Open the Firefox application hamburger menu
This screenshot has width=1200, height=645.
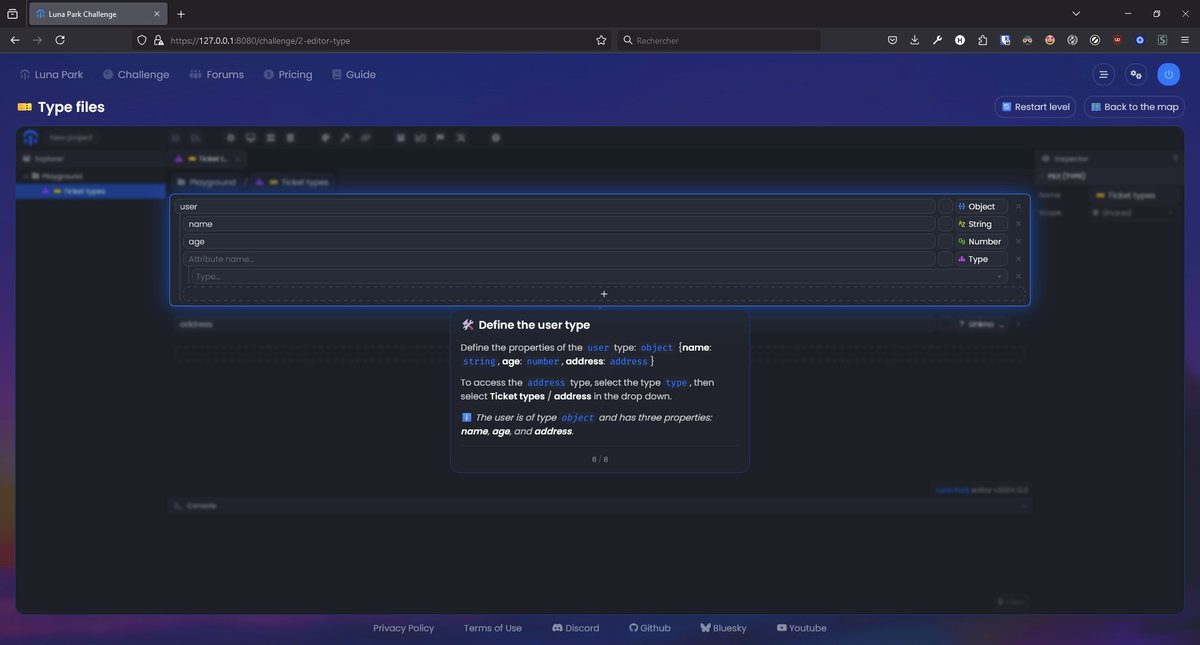pyautogui.click(x=1185, y=40)
